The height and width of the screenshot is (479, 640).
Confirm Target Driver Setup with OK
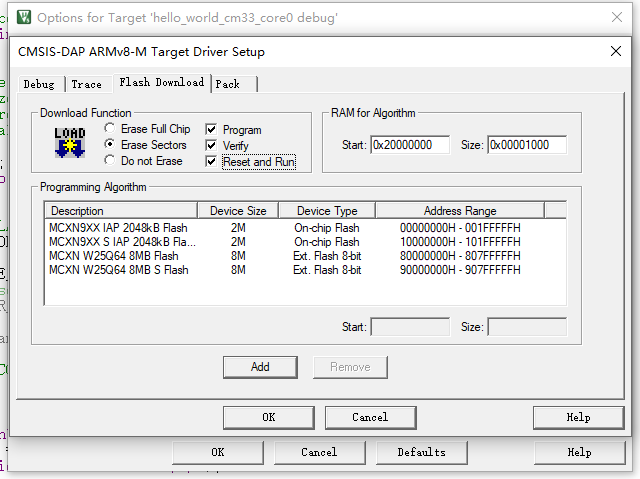click(269, 417)
